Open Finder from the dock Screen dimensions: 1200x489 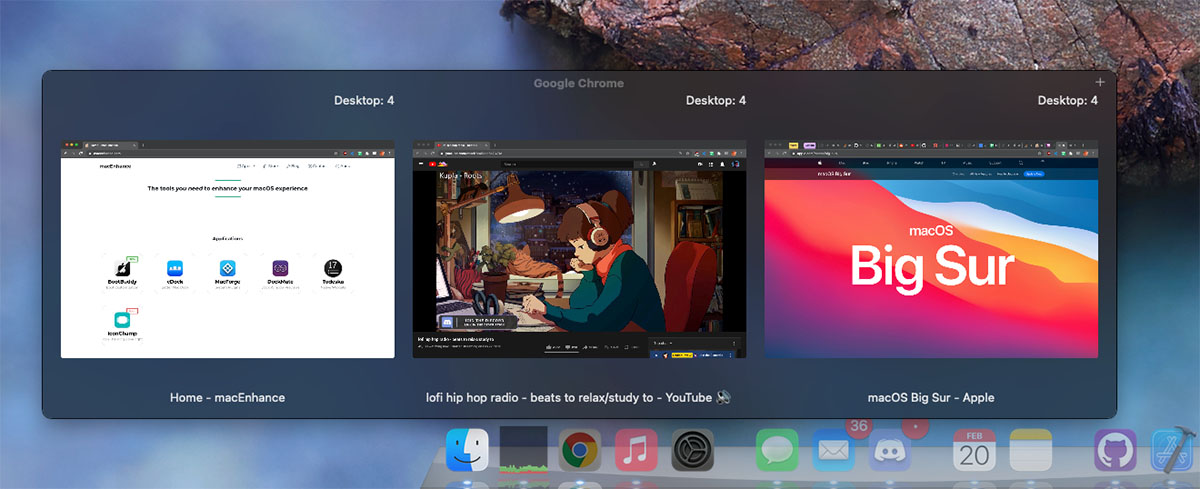pos(467,450)
